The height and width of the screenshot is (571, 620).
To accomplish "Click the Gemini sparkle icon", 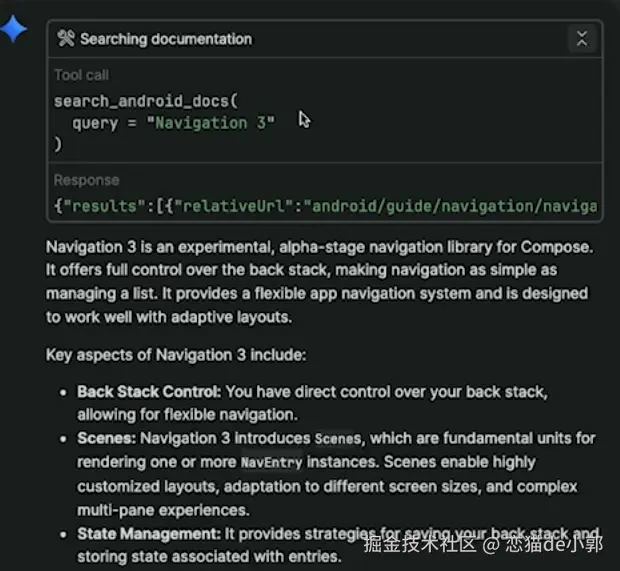I will (x=14, y=29).
